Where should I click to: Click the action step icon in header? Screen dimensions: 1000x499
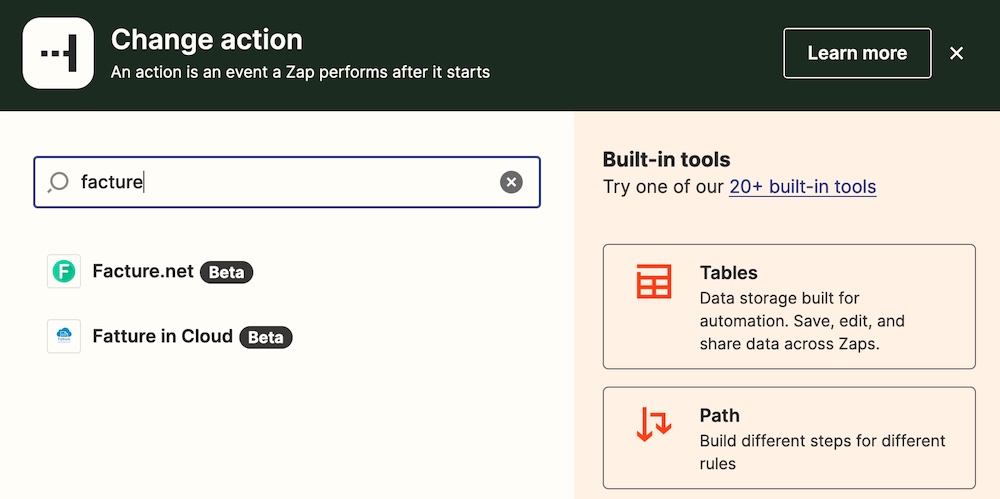pos(58,53)
